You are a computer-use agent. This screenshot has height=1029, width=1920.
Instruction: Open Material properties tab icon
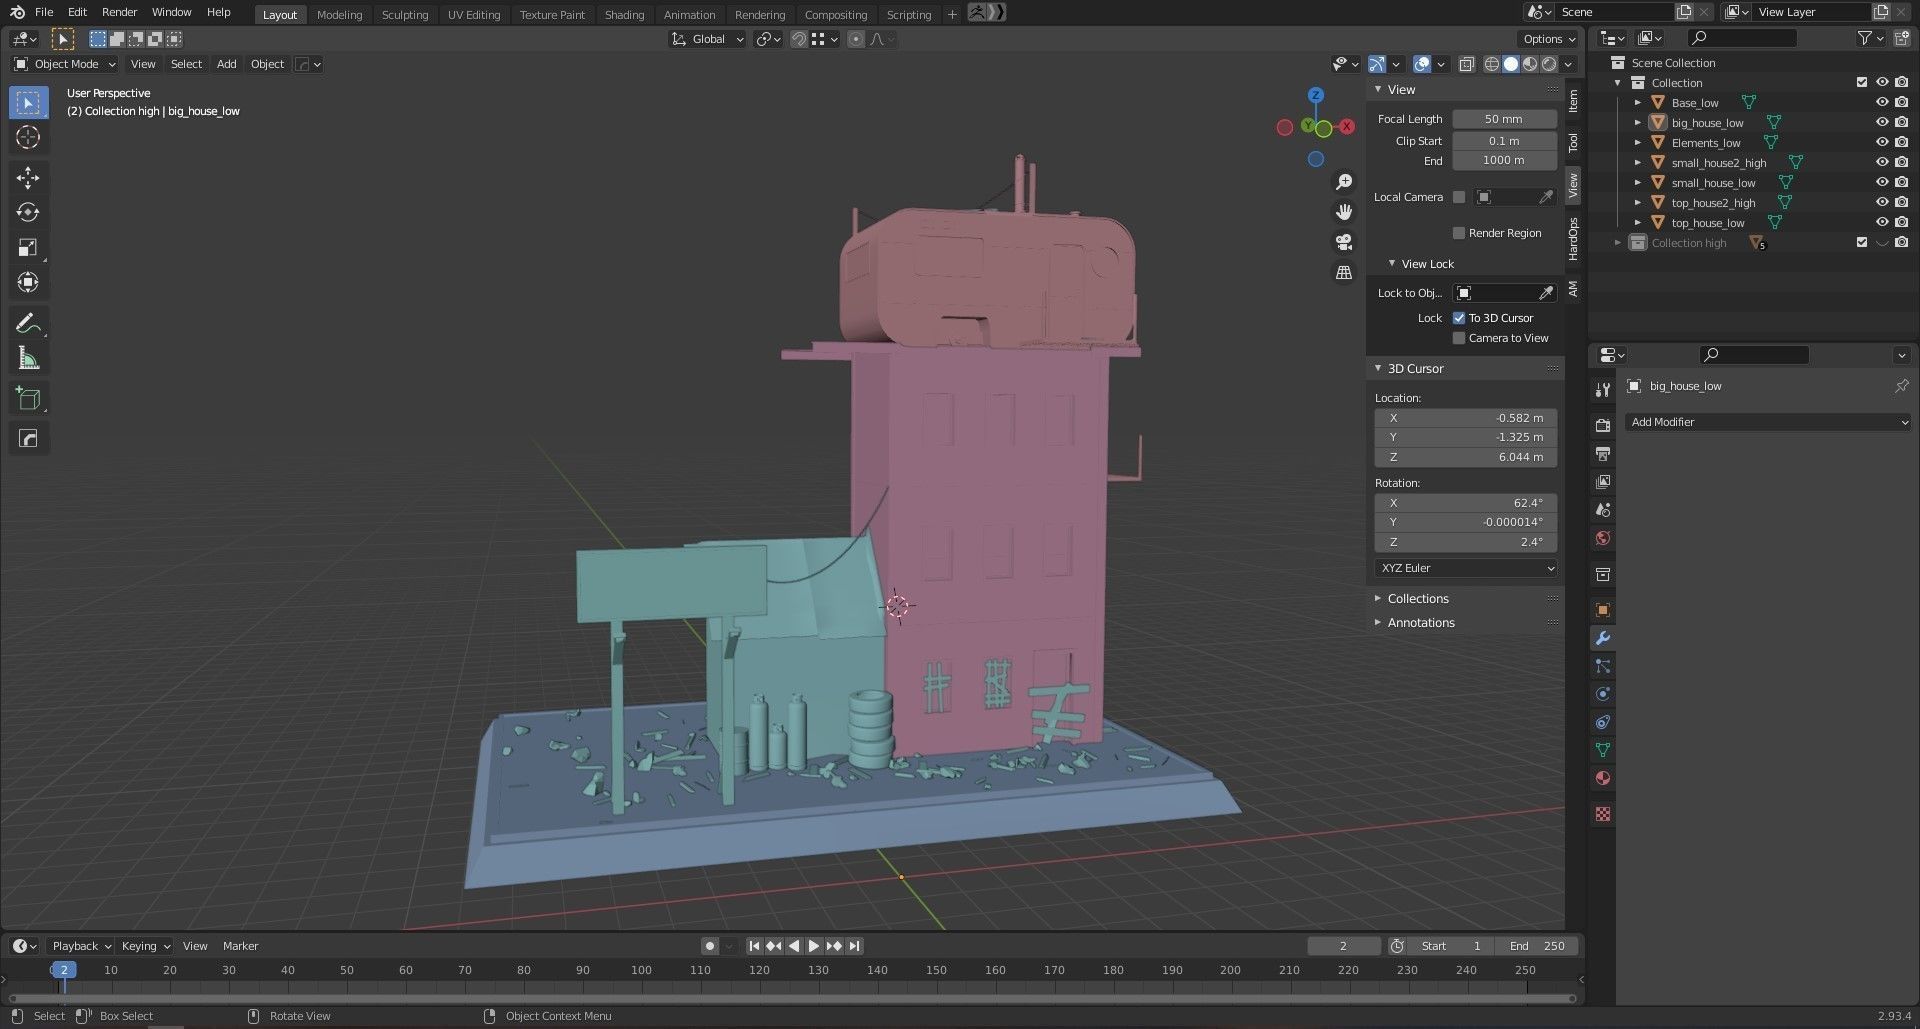point(1602,778)
